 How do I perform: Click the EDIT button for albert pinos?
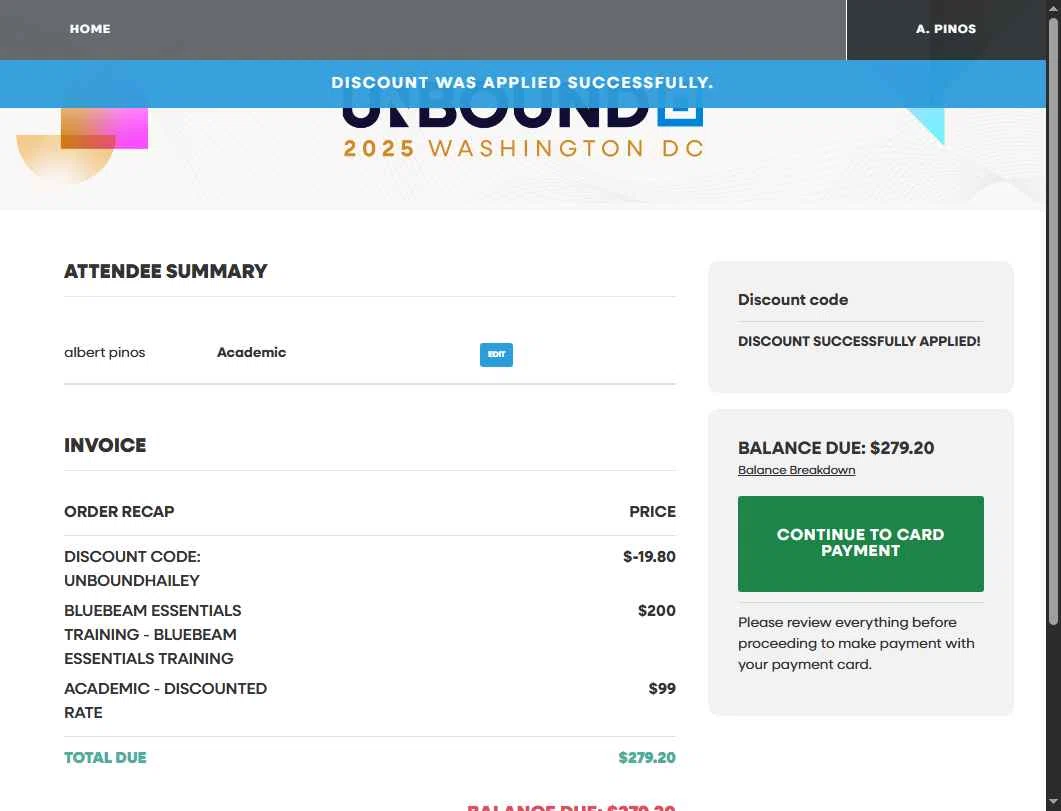click(x=496, y=354)
